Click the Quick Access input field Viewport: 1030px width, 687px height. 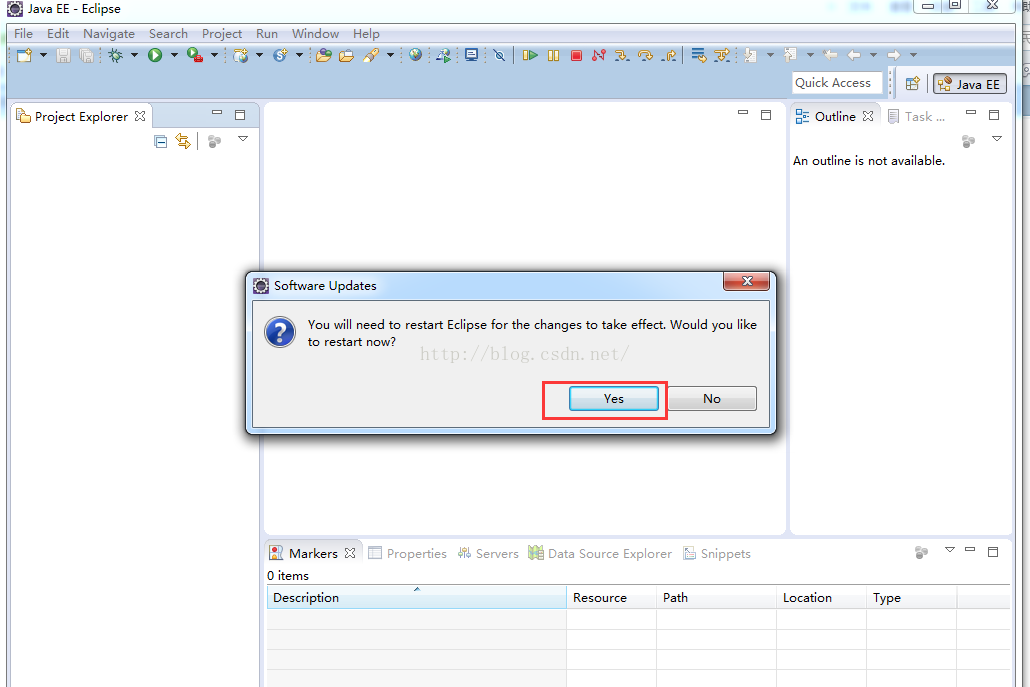click(x=837, y=83)
